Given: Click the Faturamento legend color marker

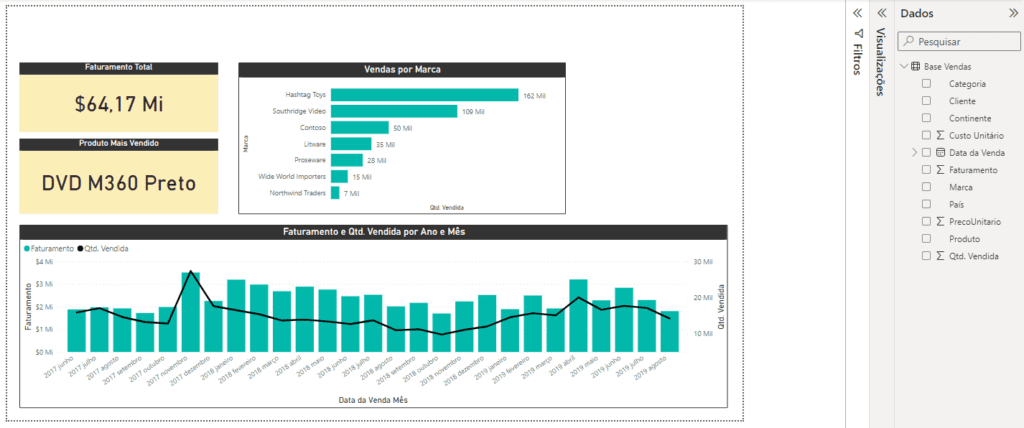Looking at the screenshot, I should 27,248.
